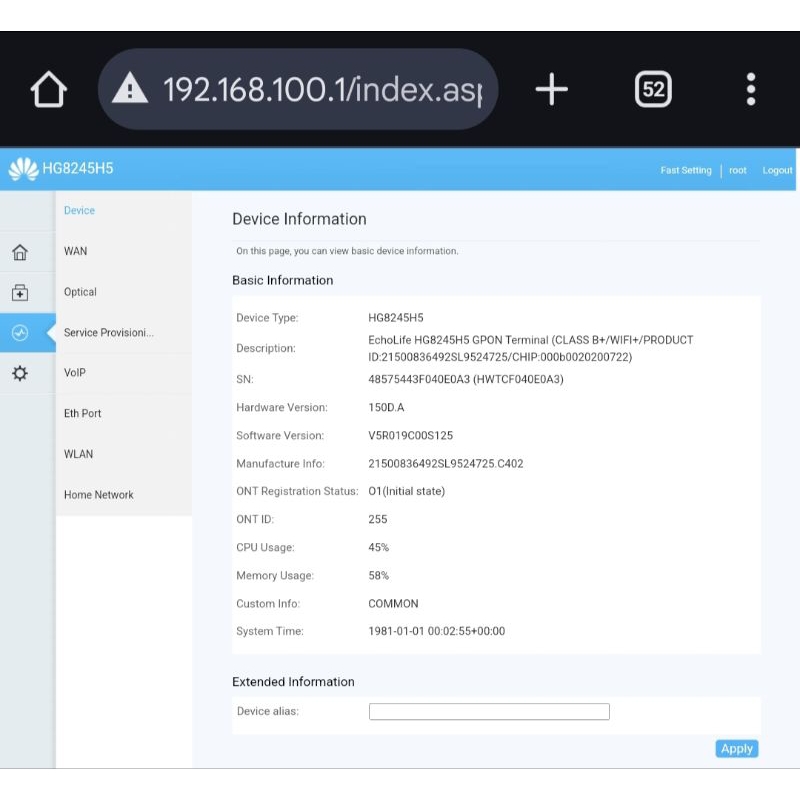
Task: Open the WAN information page
Action: (76, 251)
